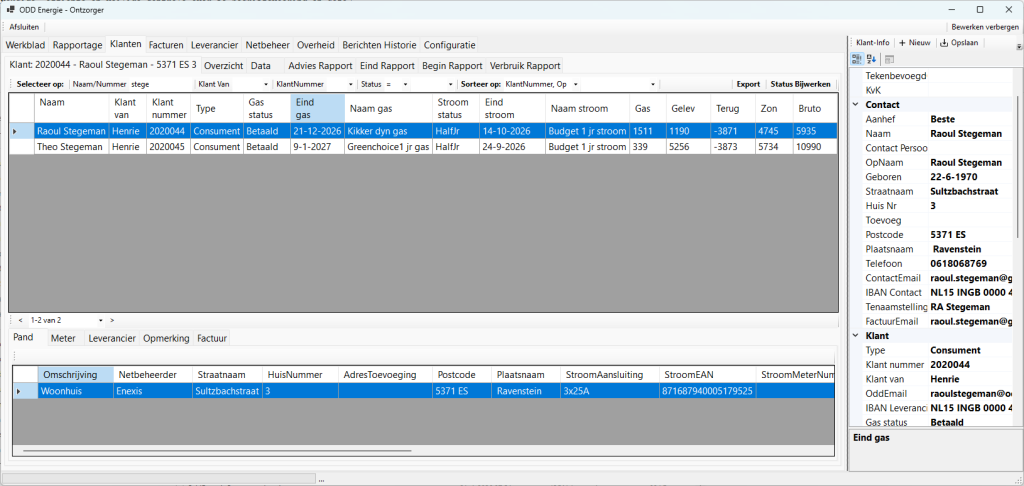Open the Property Pages icon

[889, 59]
